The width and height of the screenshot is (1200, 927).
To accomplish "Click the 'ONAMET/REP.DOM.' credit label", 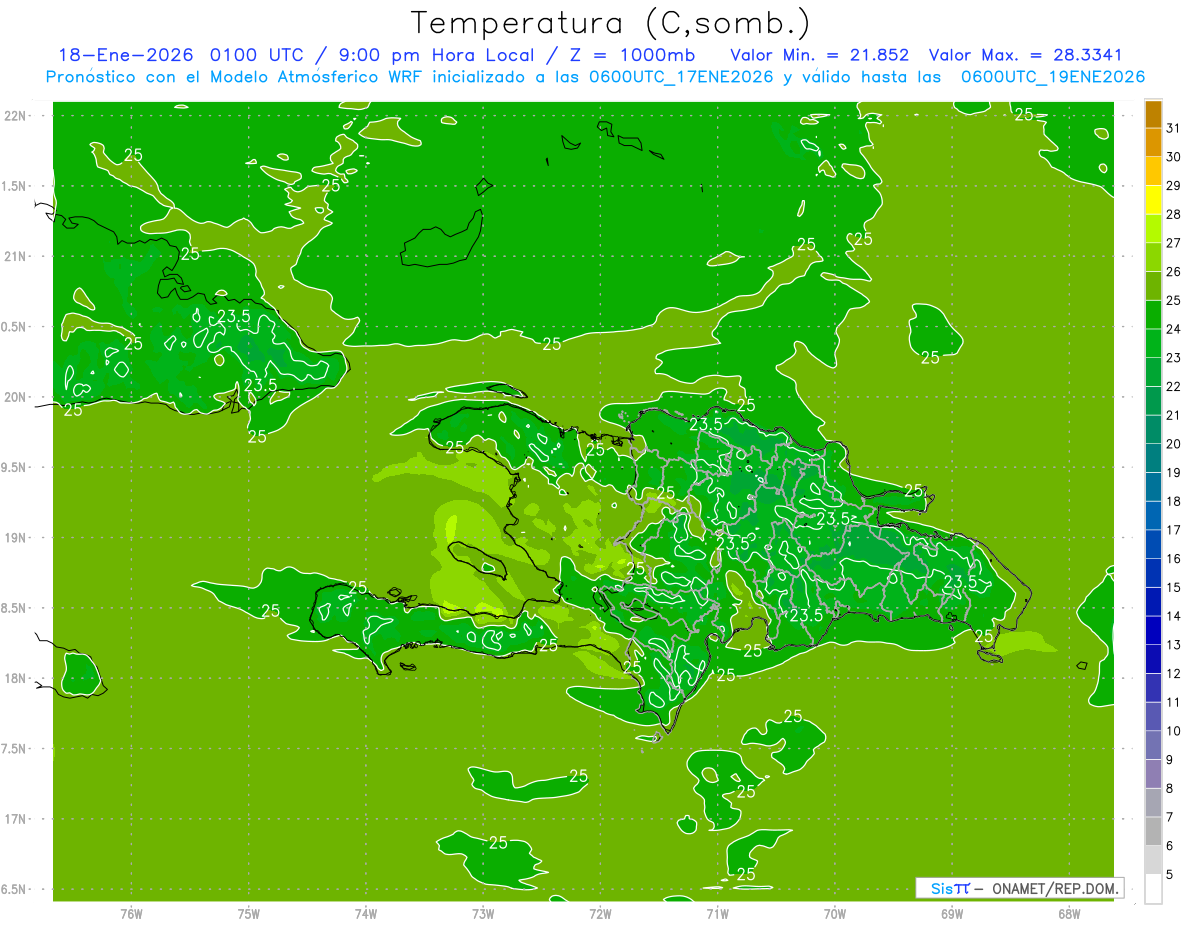I will (x=1056, y=888).
